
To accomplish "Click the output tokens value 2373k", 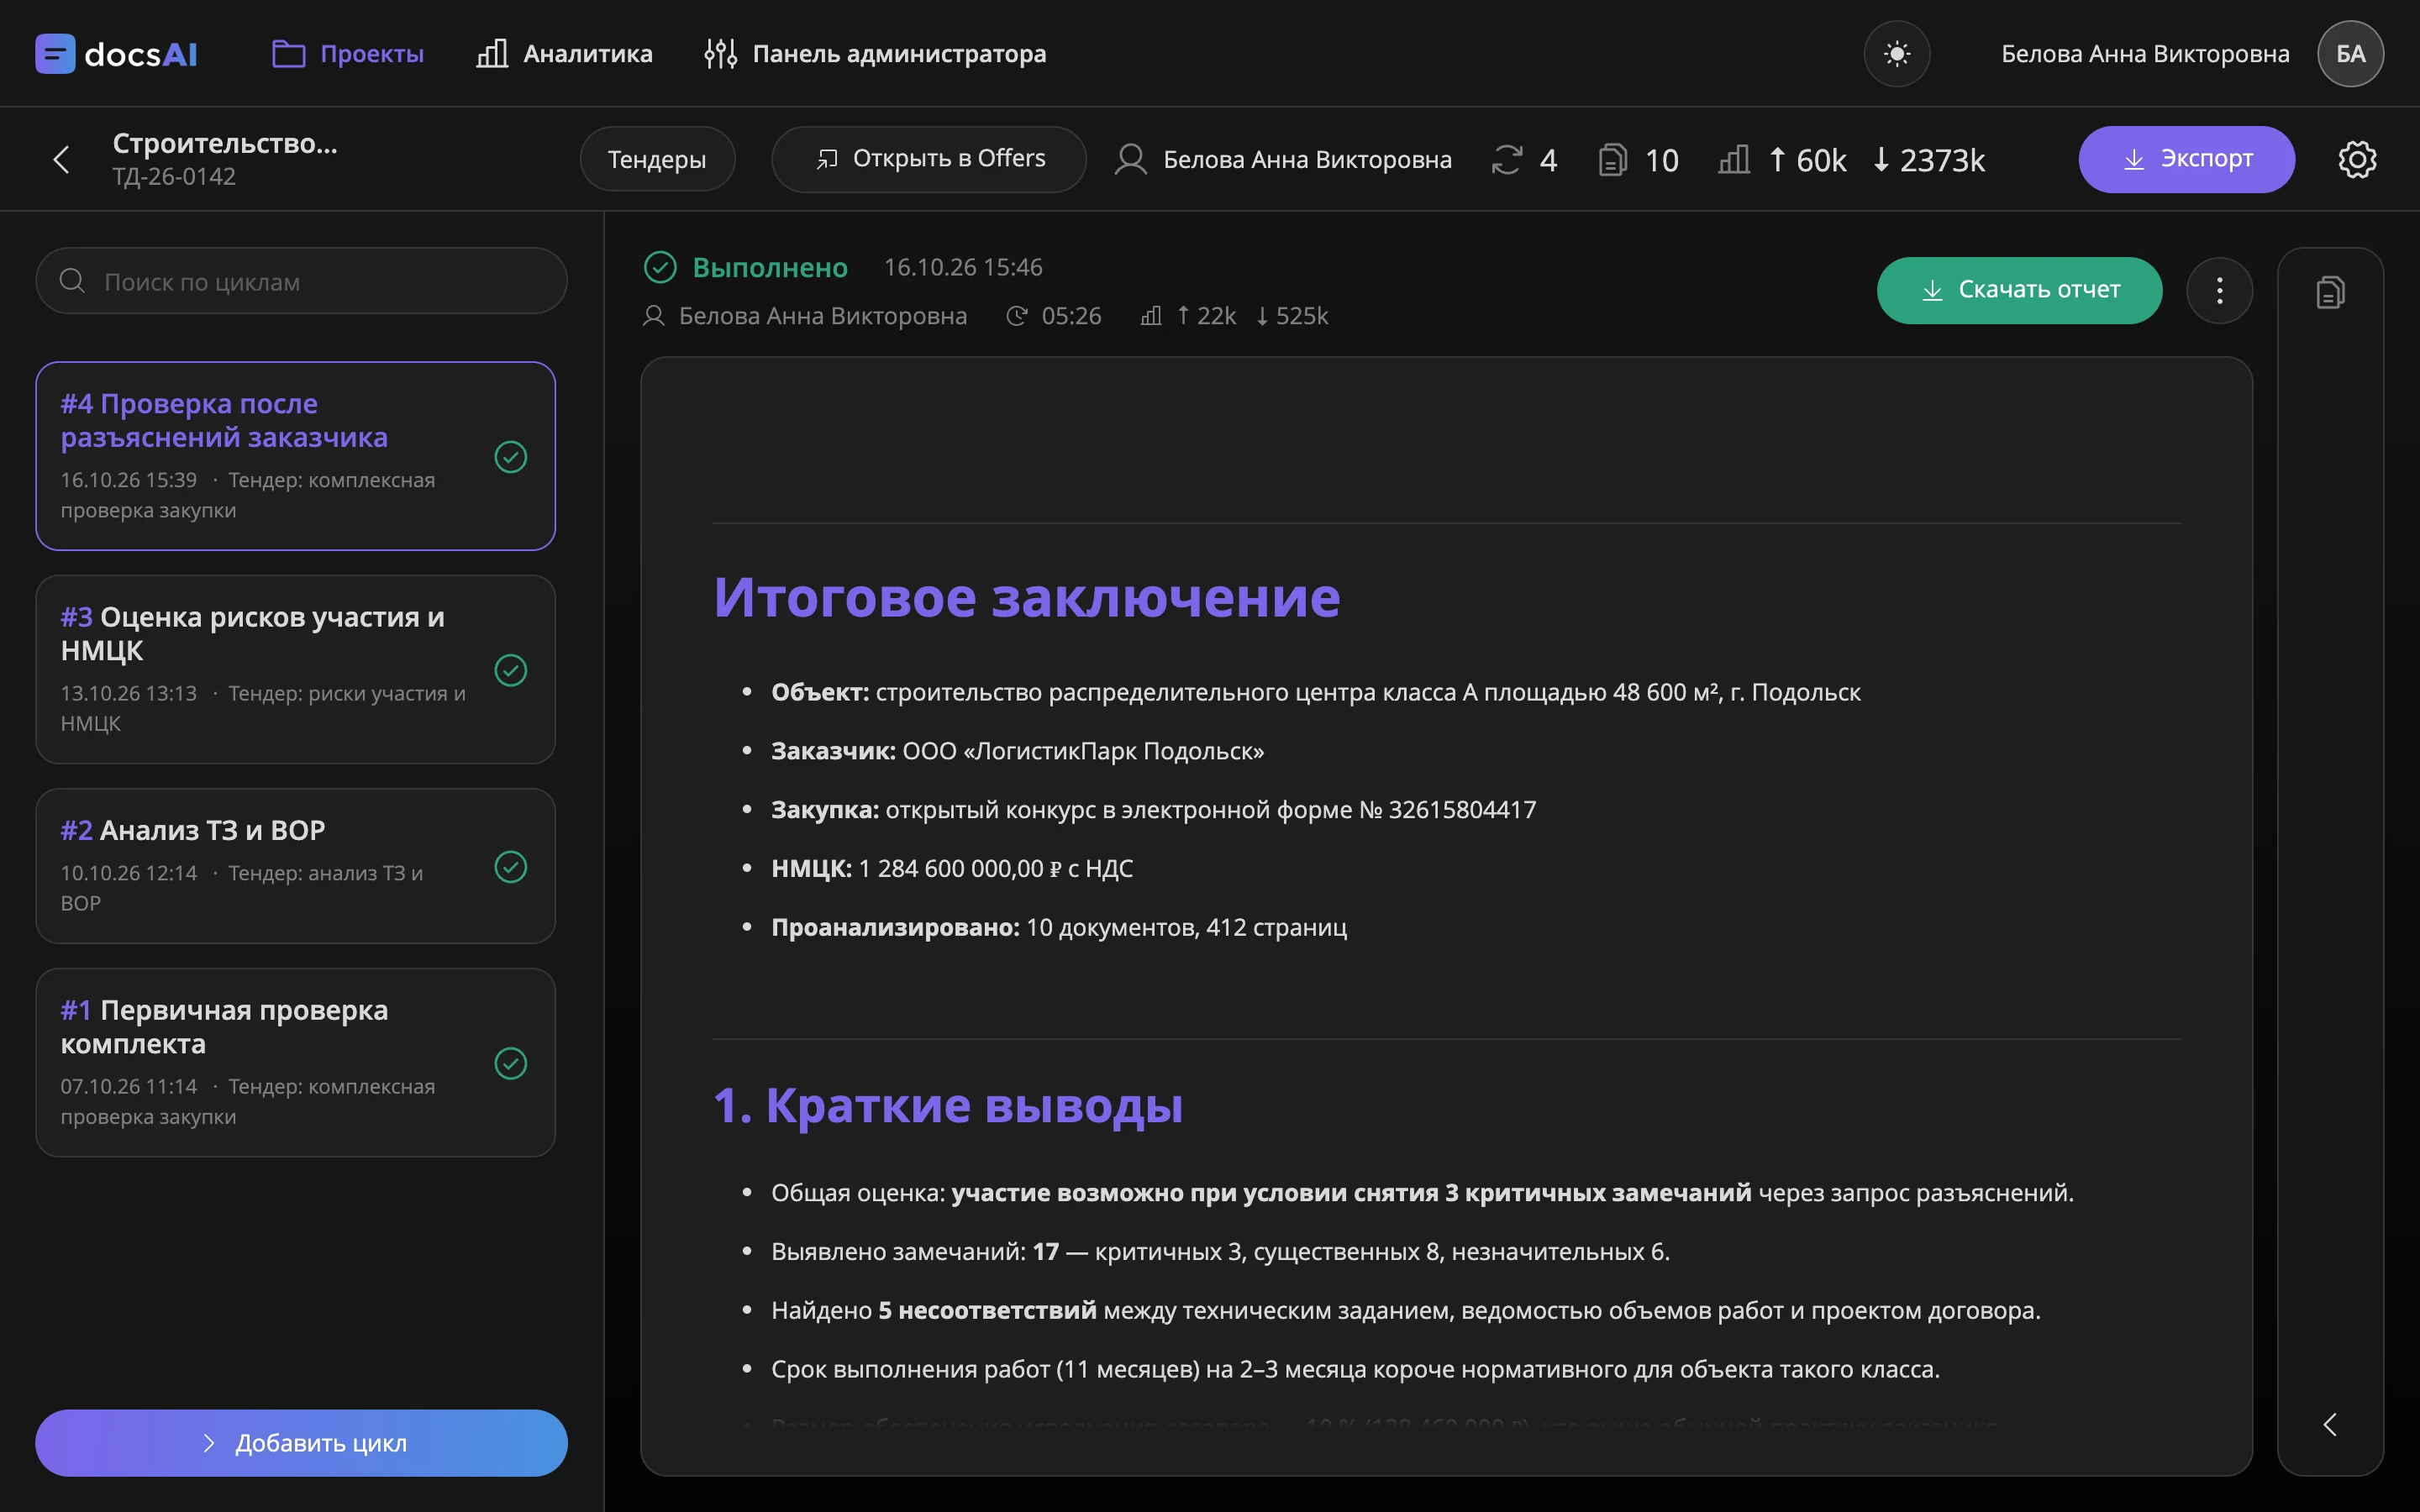I will pos(1941,160).
